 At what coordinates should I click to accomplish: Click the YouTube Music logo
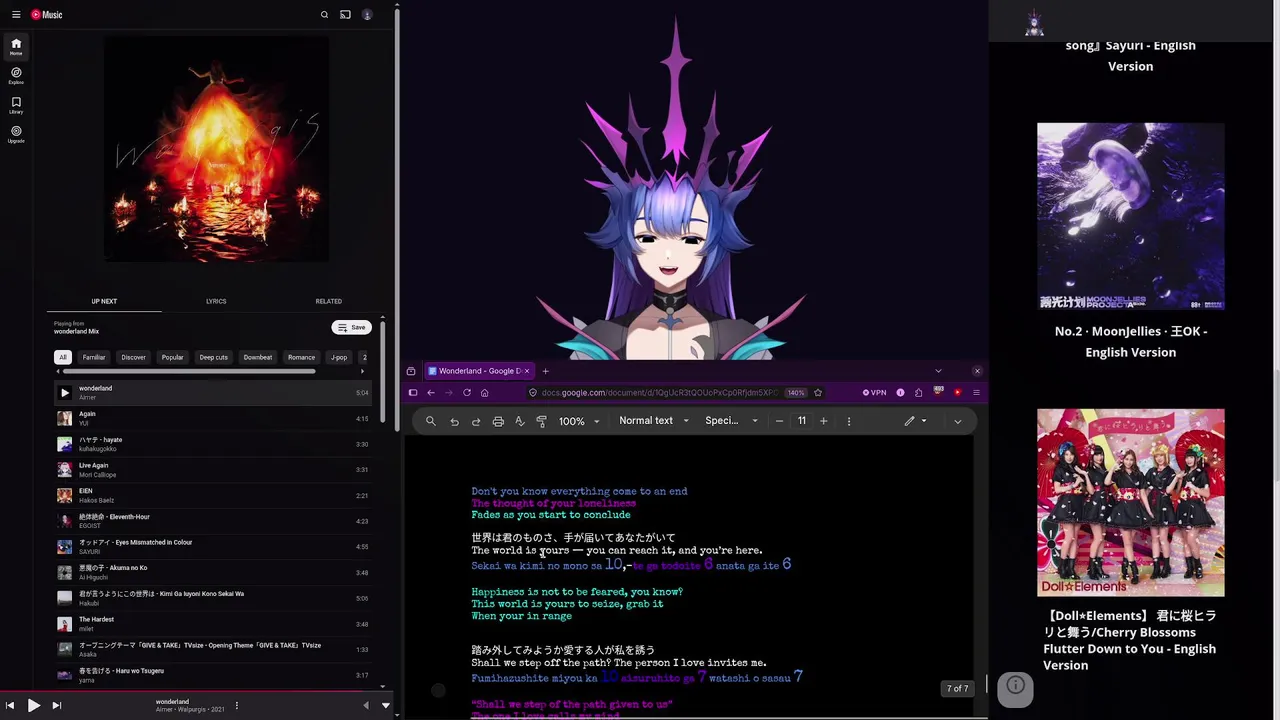(46, 15)
